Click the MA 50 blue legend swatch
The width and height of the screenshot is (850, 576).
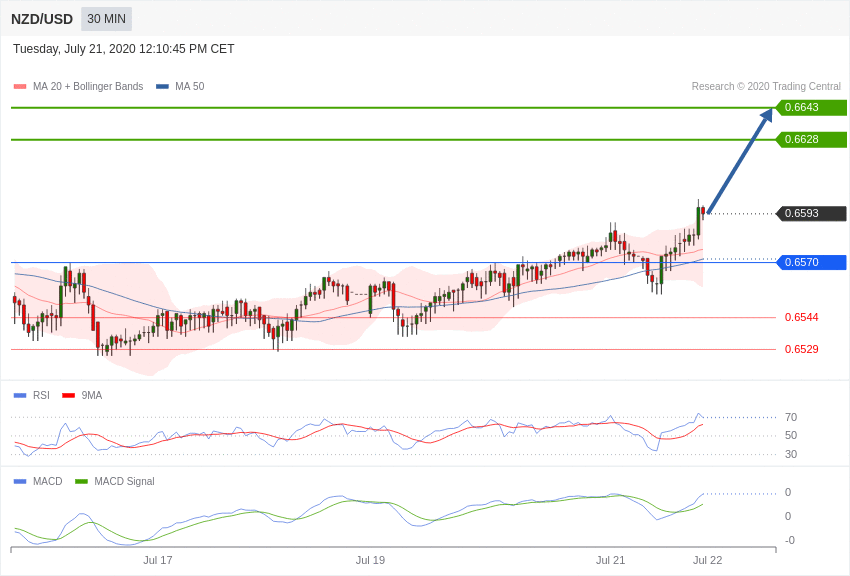click(x=162, y=86)
